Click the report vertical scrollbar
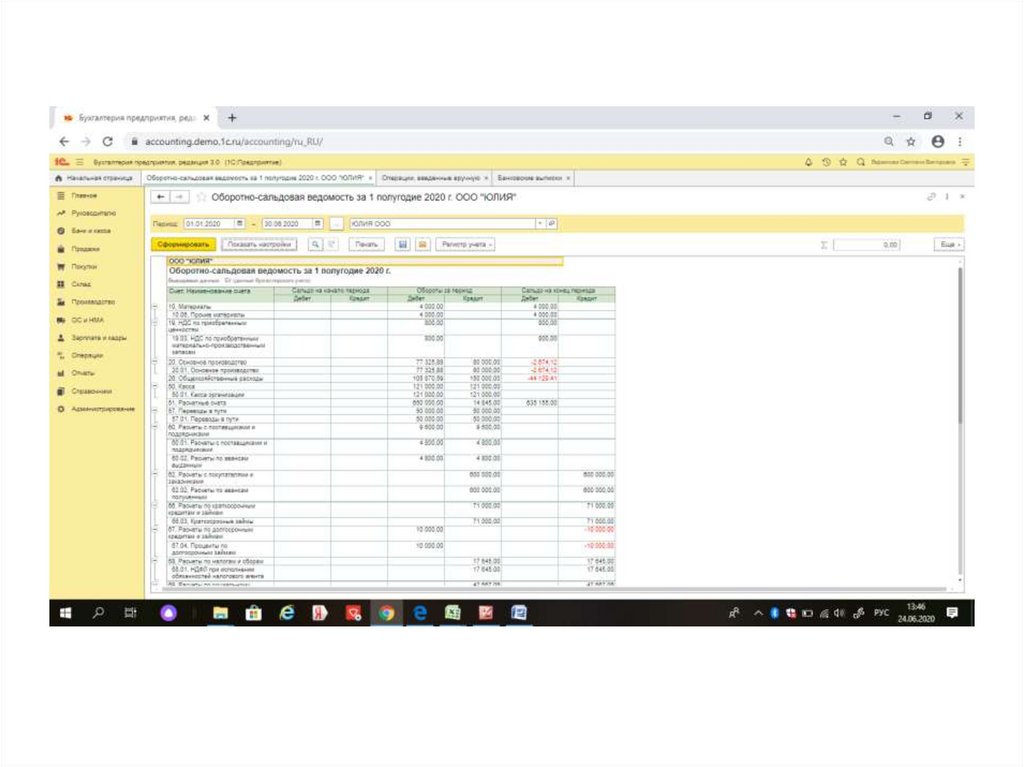Image resolution: width=1024 pixels, height=767 pixels. [x=960, y=346]
